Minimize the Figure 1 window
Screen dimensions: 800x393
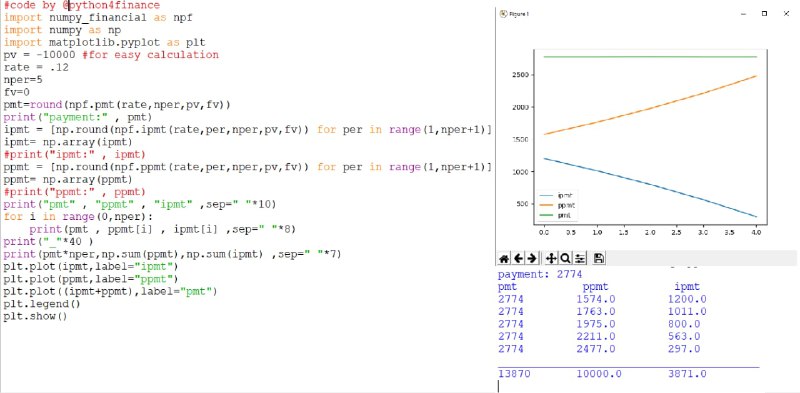[742, 14]
